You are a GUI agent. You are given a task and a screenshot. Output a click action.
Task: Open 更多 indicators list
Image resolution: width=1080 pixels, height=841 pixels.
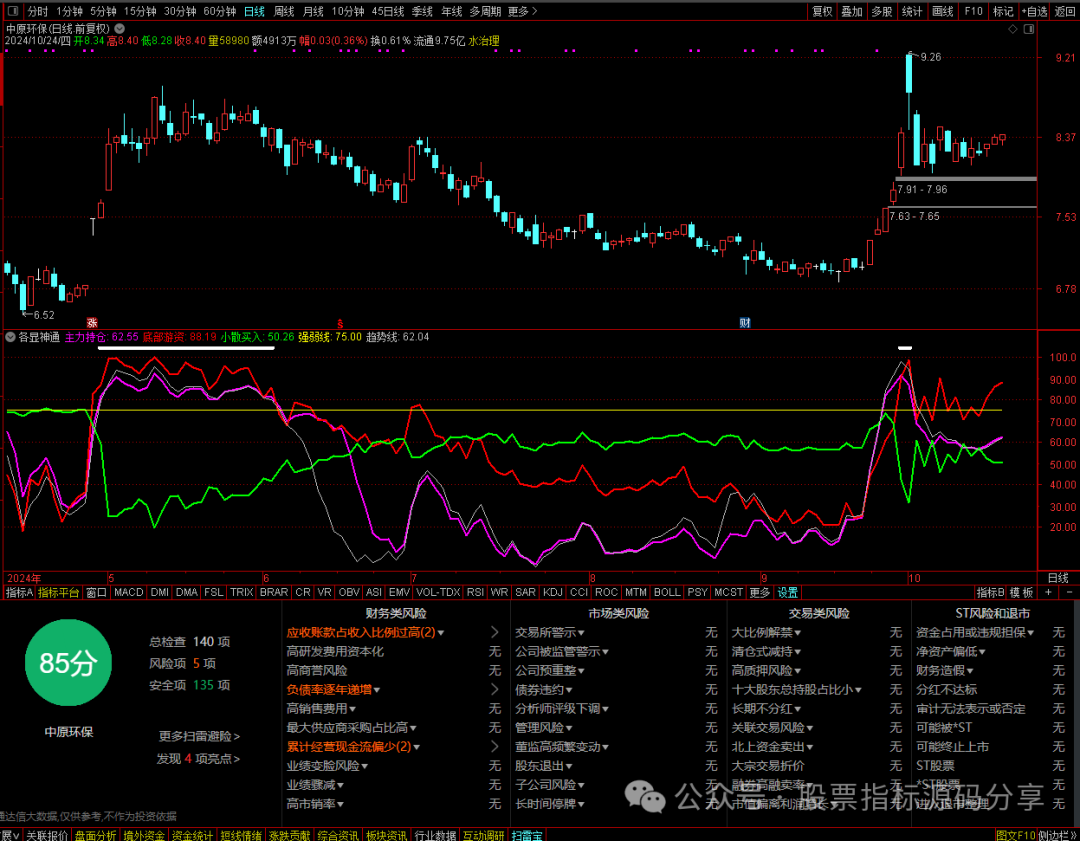(x=760, y=592)
